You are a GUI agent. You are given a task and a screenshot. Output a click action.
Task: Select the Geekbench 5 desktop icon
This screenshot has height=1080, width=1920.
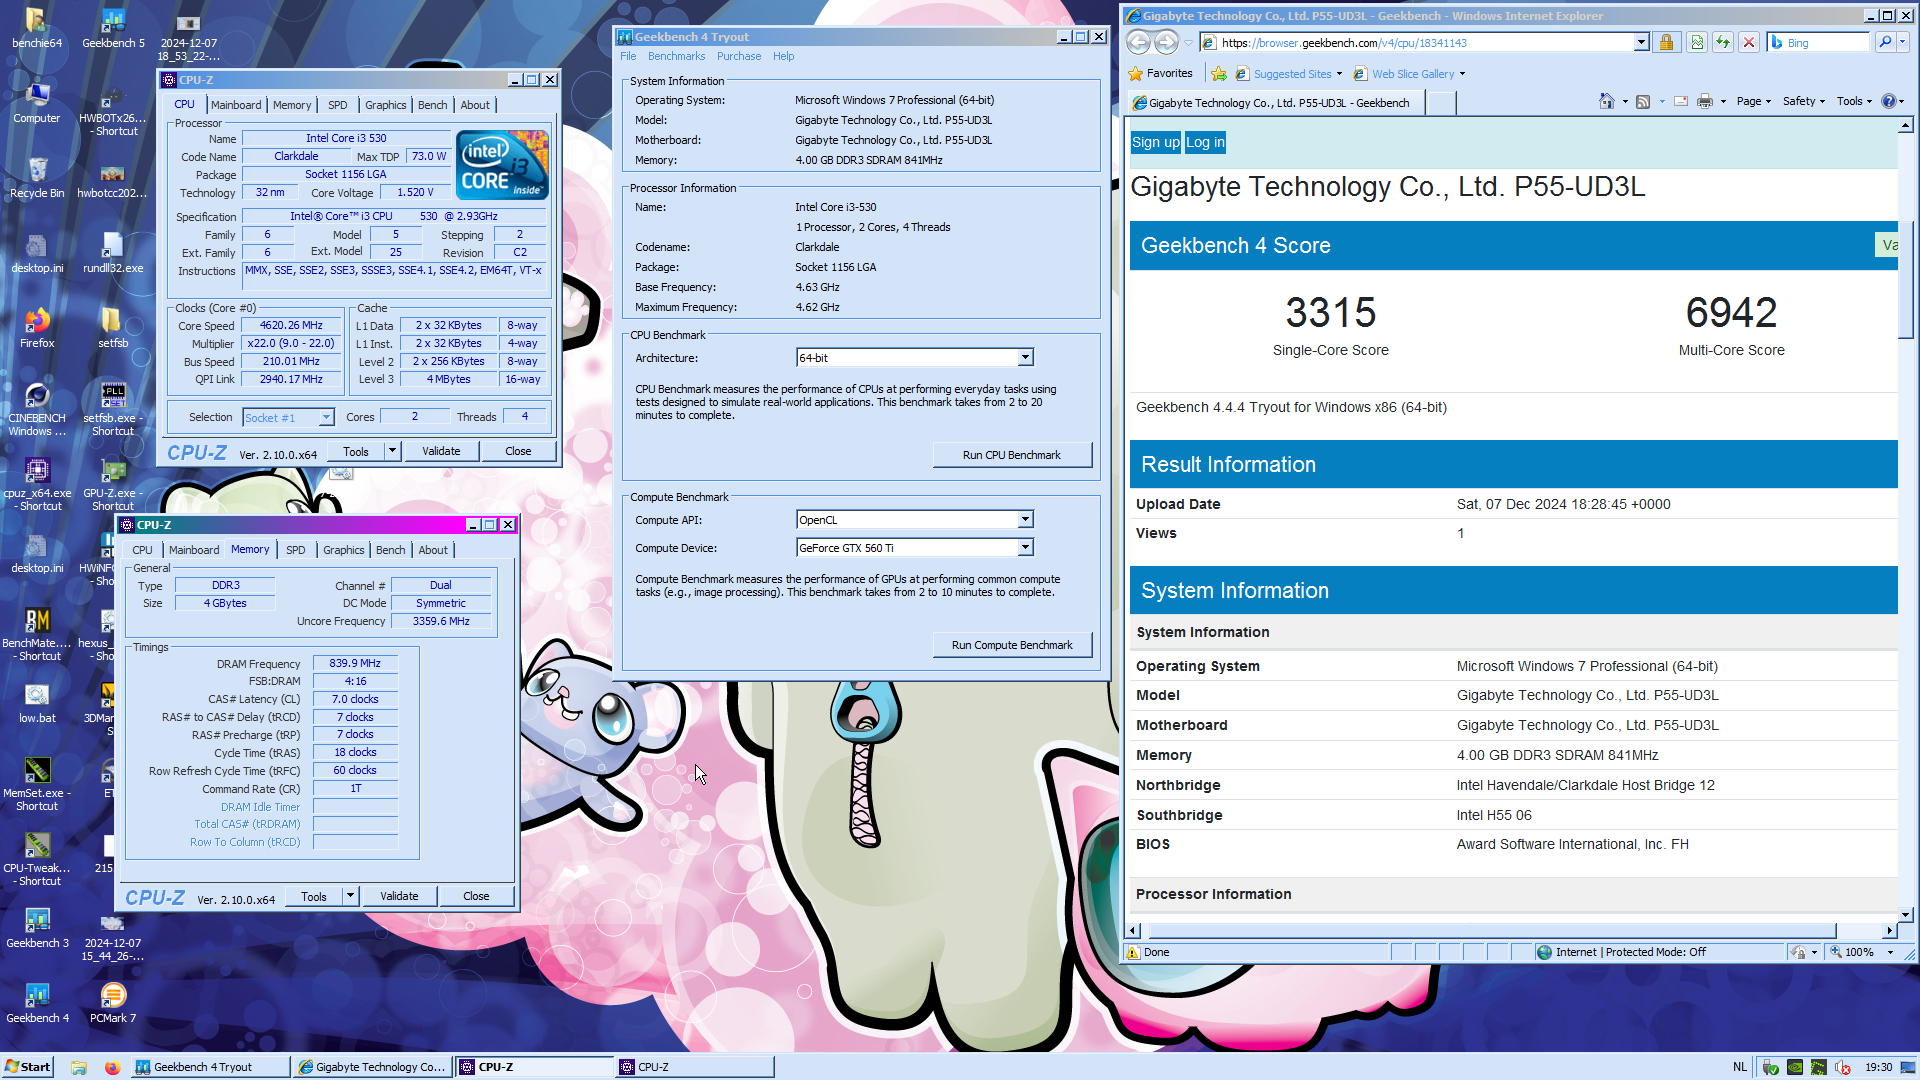pos(113,28)
